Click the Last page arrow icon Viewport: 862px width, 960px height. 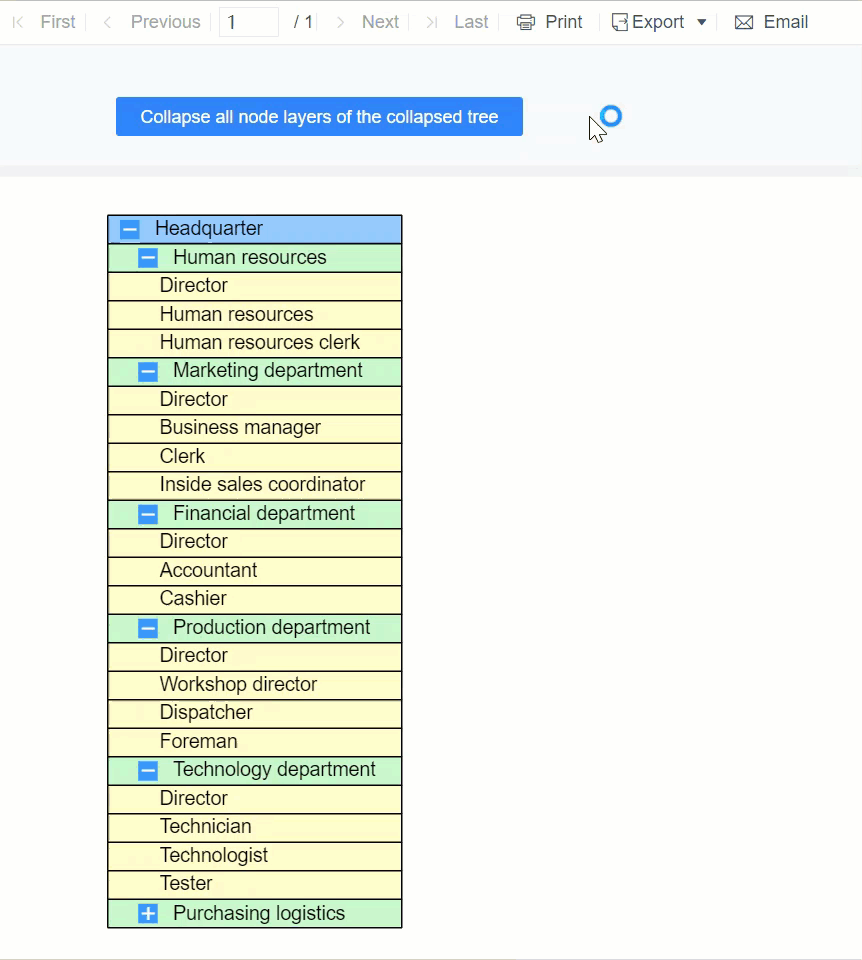point(432,23)
